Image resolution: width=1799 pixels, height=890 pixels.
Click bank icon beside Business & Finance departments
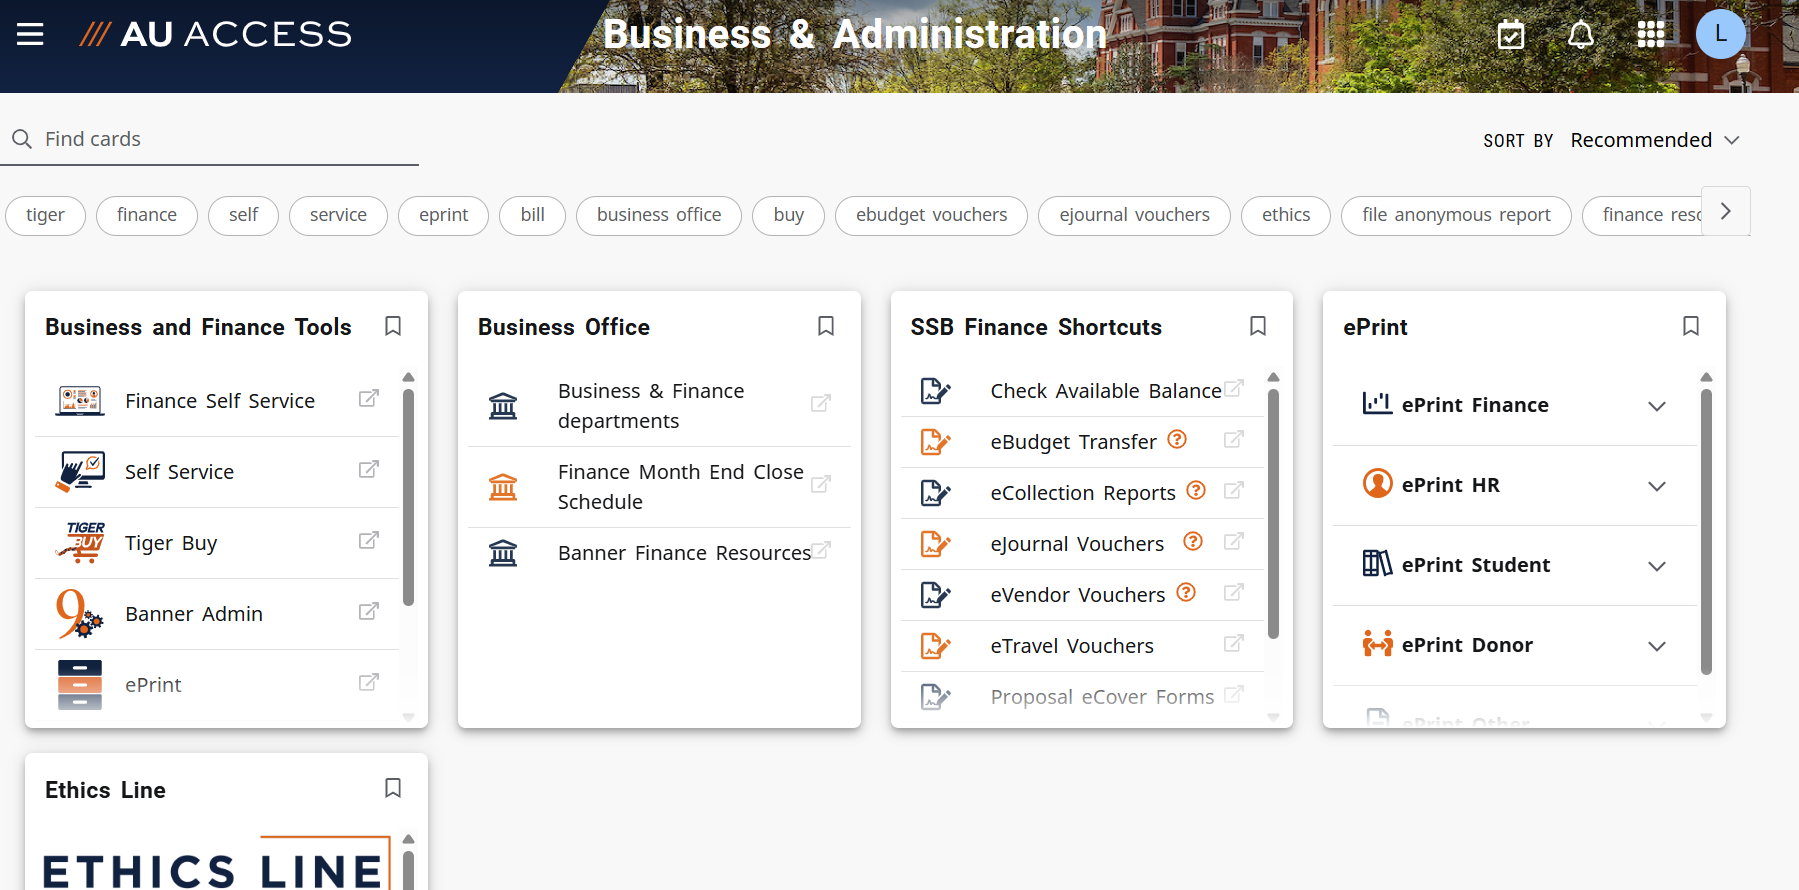tap(503, 406)
